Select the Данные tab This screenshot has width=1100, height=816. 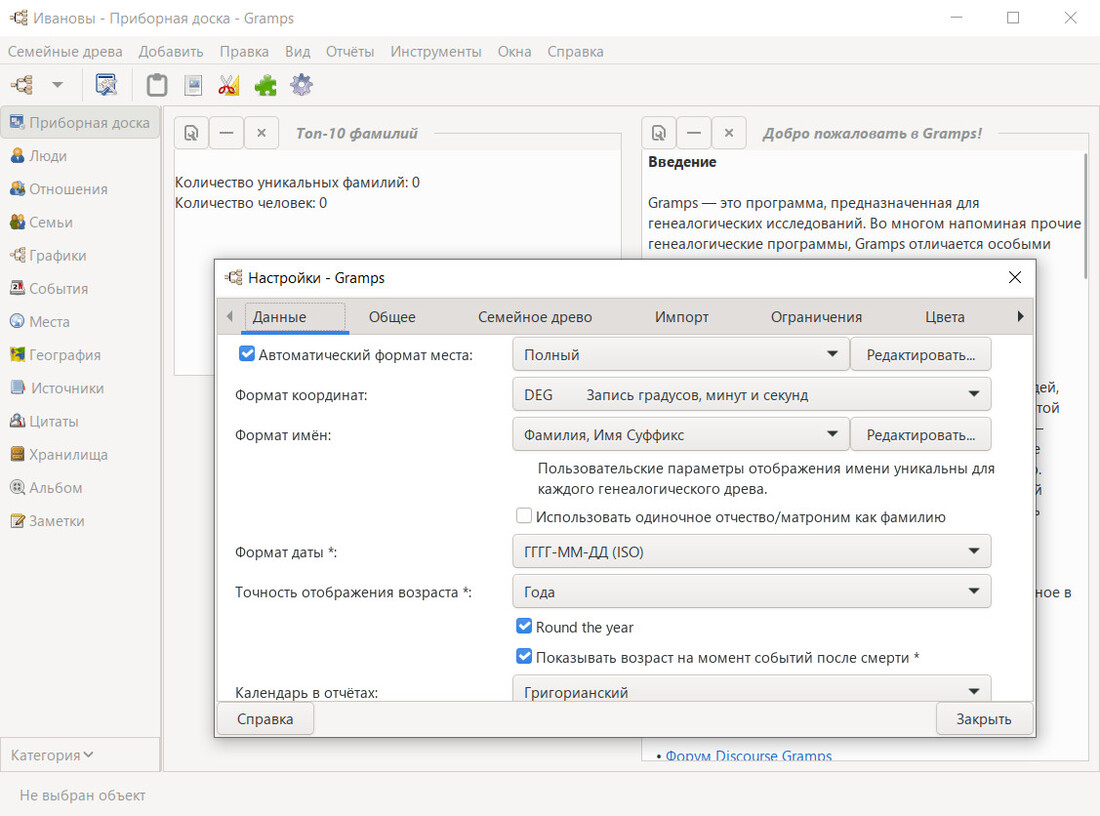tap(295, 317)
